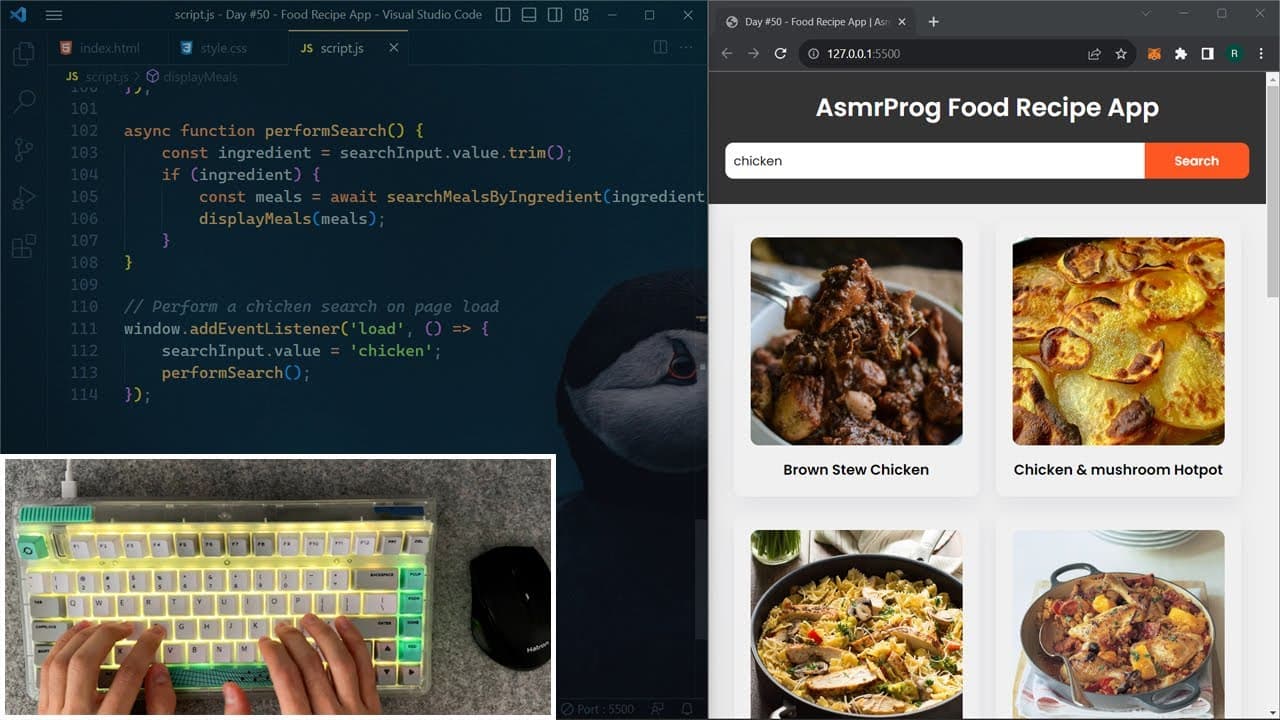Open the Explorer view in VS Code
Viewport: 1280px width, 720px height.
(x=24, y=53)
